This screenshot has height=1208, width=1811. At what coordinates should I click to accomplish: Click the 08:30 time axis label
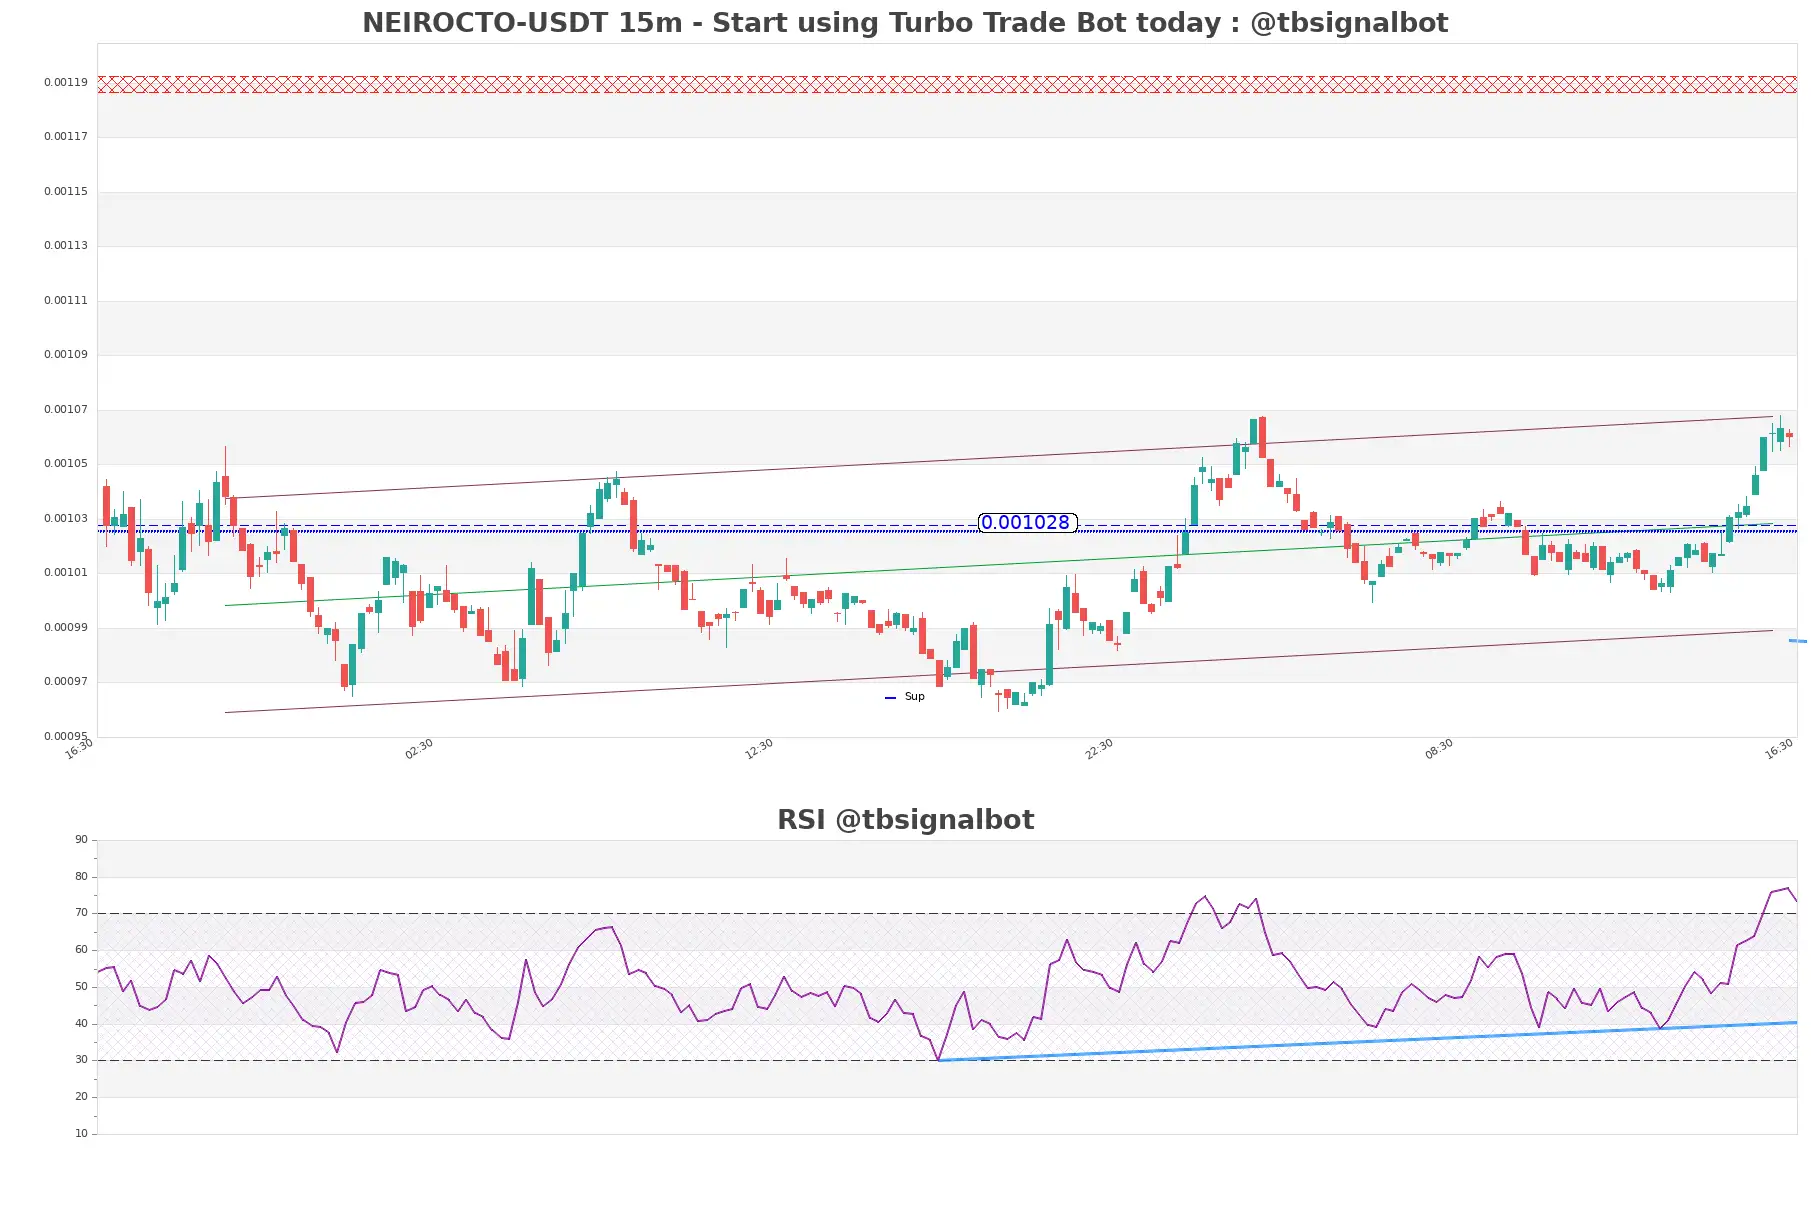click(x=1439, y=749)
